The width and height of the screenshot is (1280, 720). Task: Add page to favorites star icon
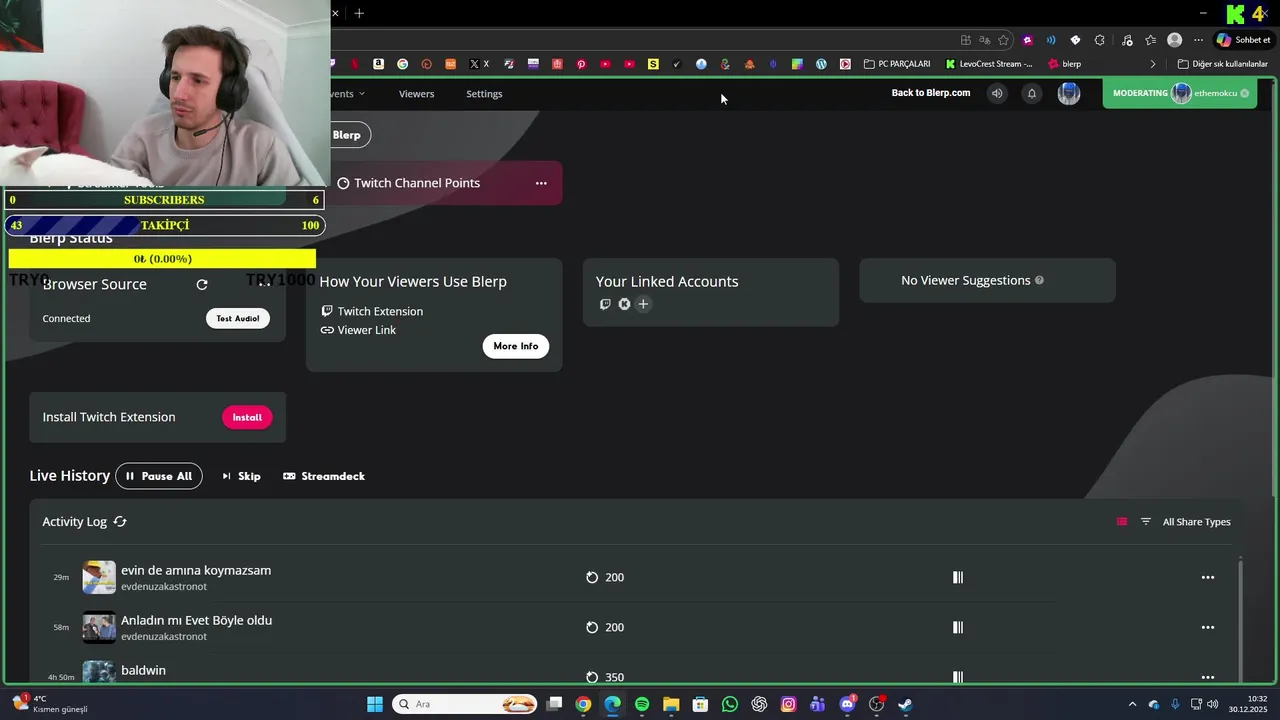[1003, 40]
